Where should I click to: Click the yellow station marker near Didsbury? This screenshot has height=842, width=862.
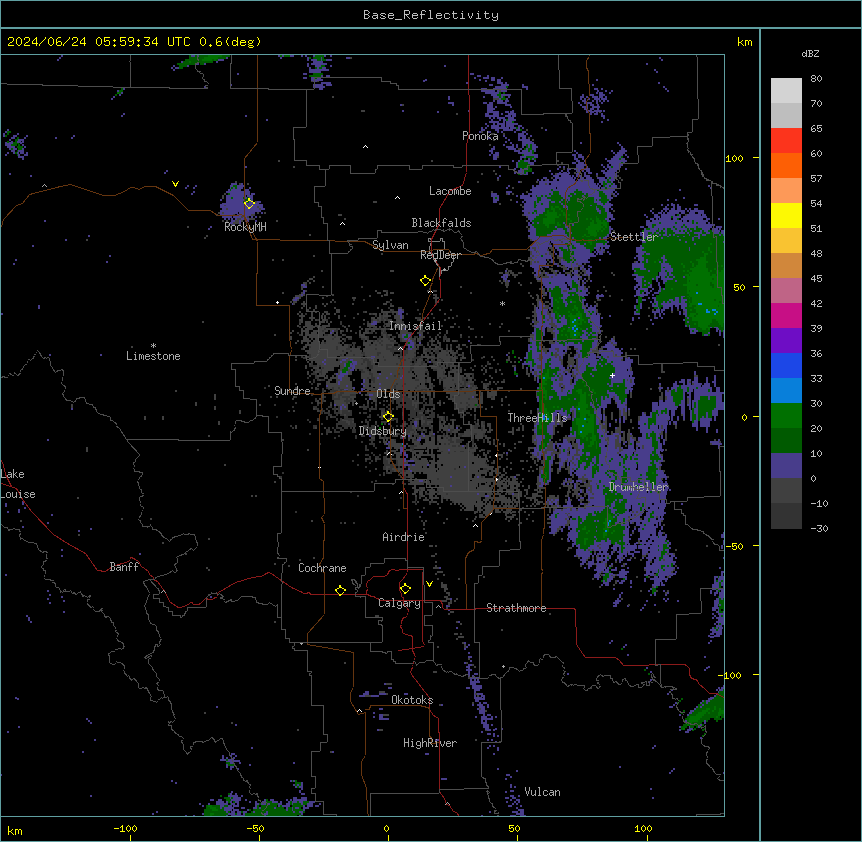[388, 417]
